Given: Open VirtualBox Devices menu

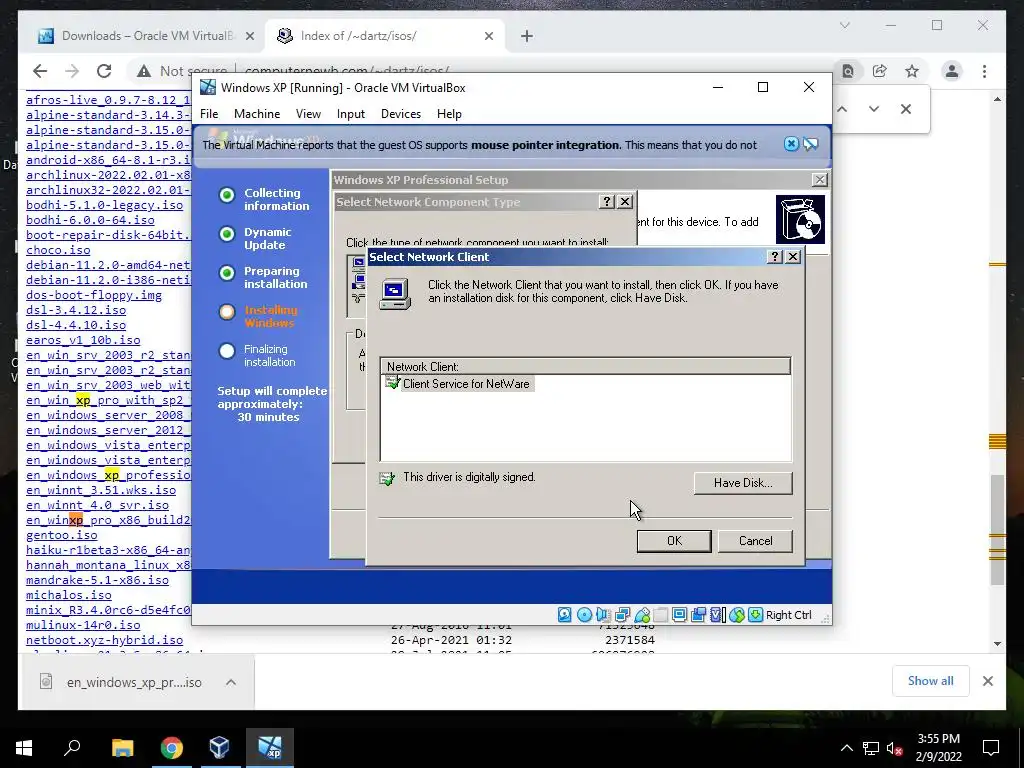Looking at the screenshot, I should pyautogui.click(x=400, y=114).
